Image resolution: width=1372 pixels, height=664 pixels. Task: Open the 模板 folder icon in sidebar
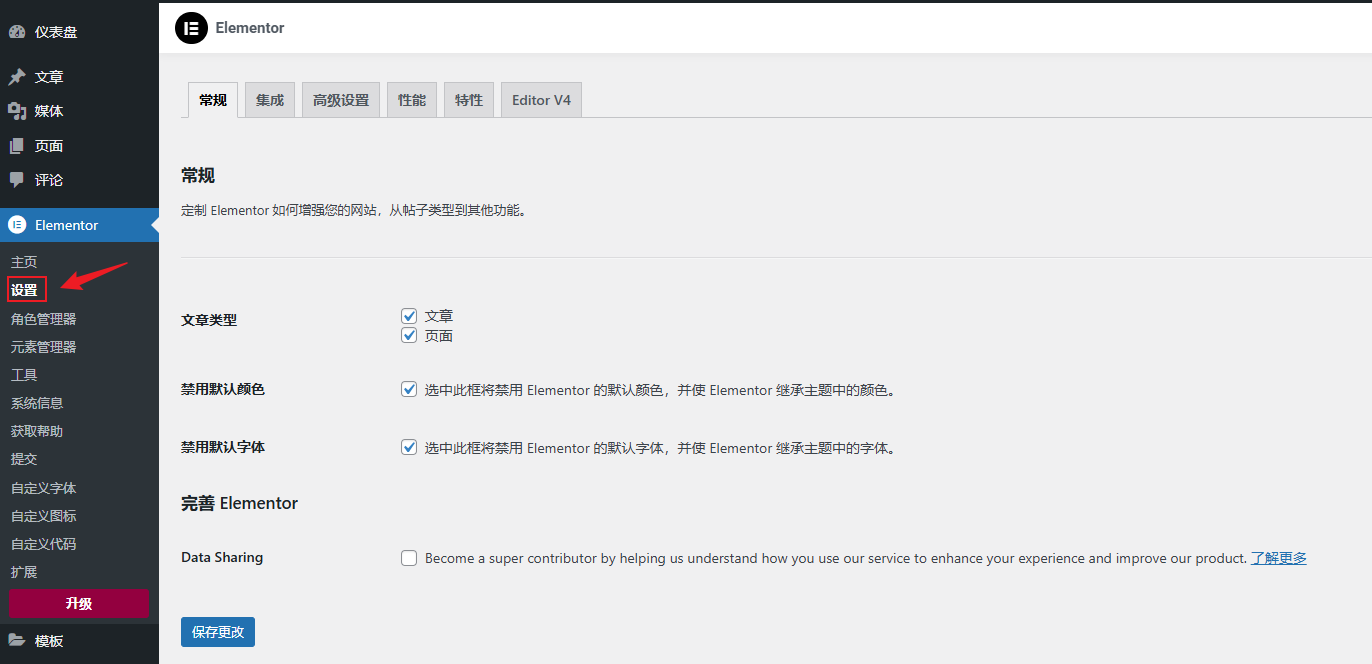click(x=17, y=641)
